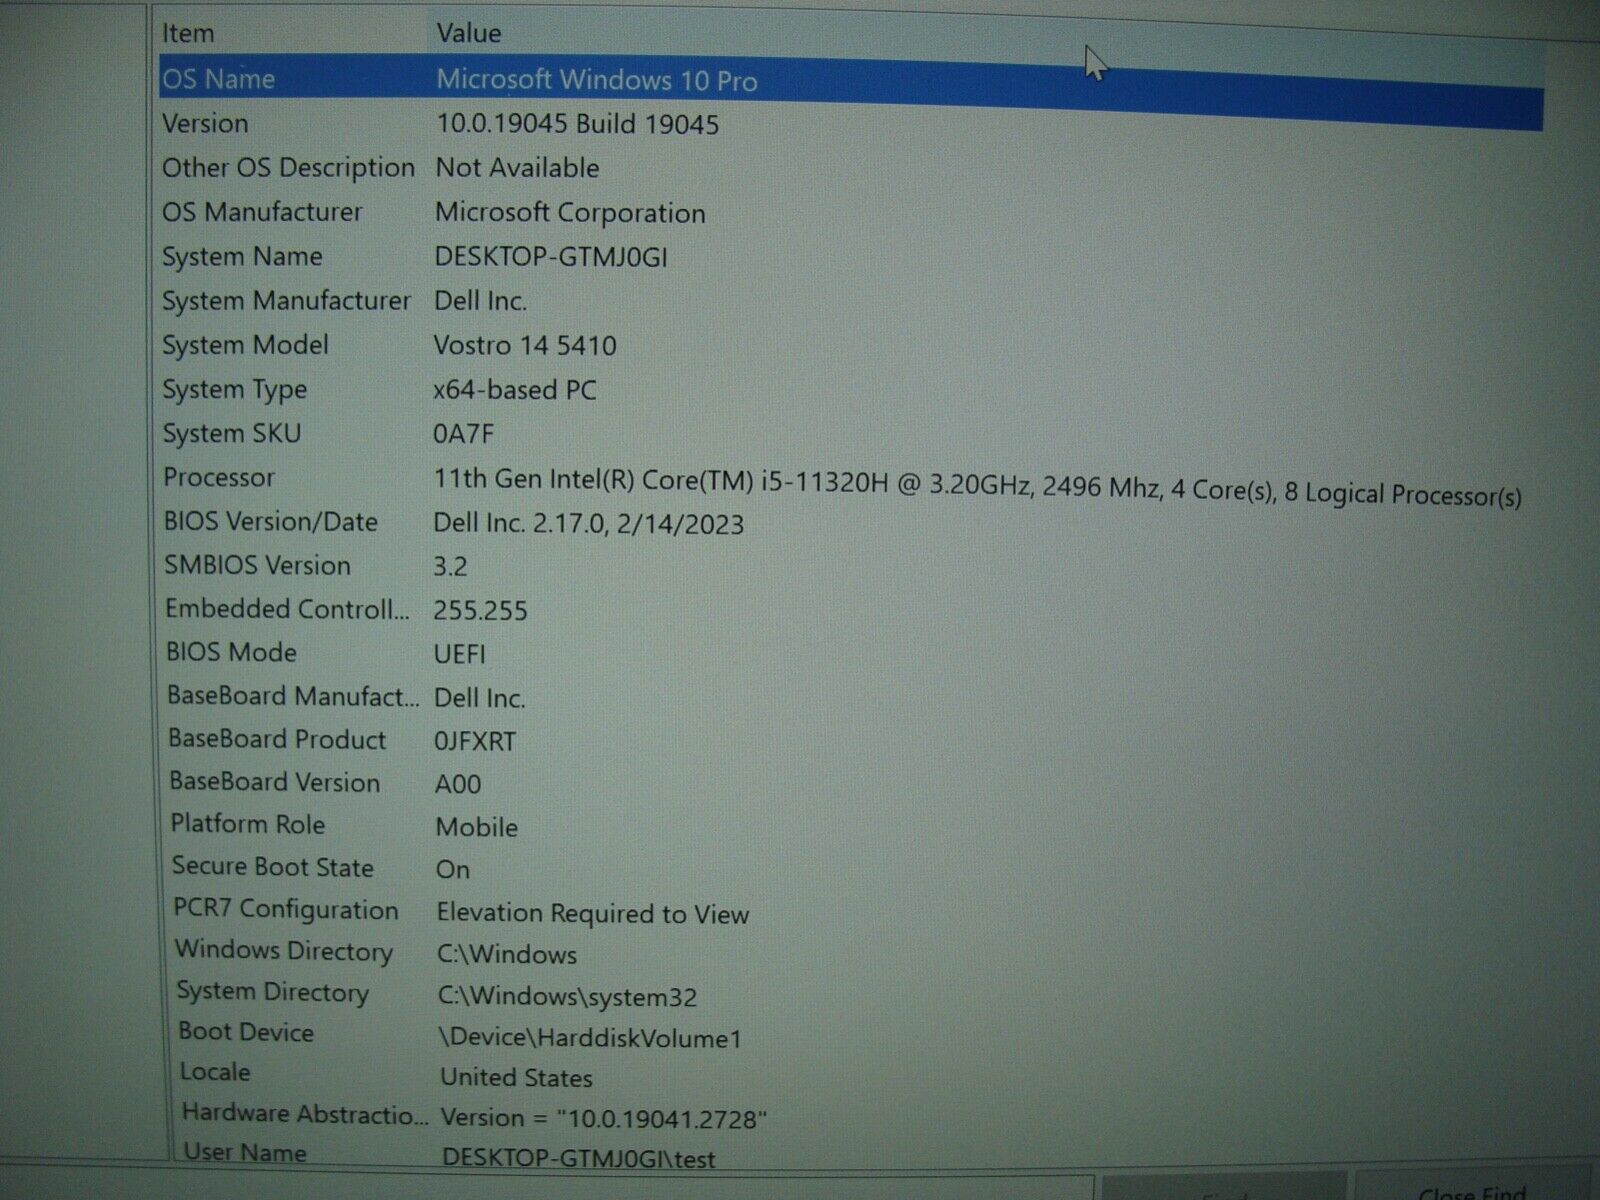Click the 3.2 SMBIOS value
1600x1200 pixels.
(450, 567)
